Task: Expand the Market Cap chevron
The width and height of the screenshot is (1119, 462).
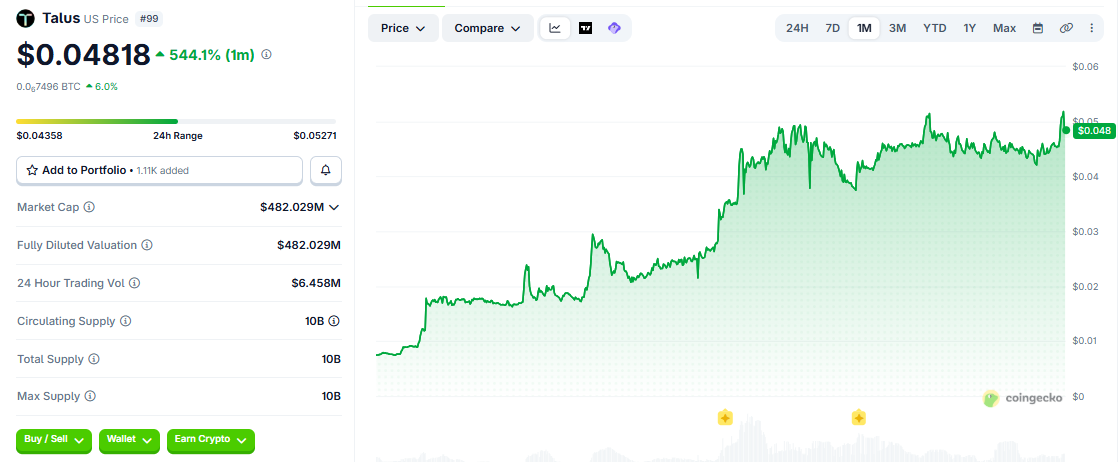Action: pyautogui.click(x=333, y=207)
